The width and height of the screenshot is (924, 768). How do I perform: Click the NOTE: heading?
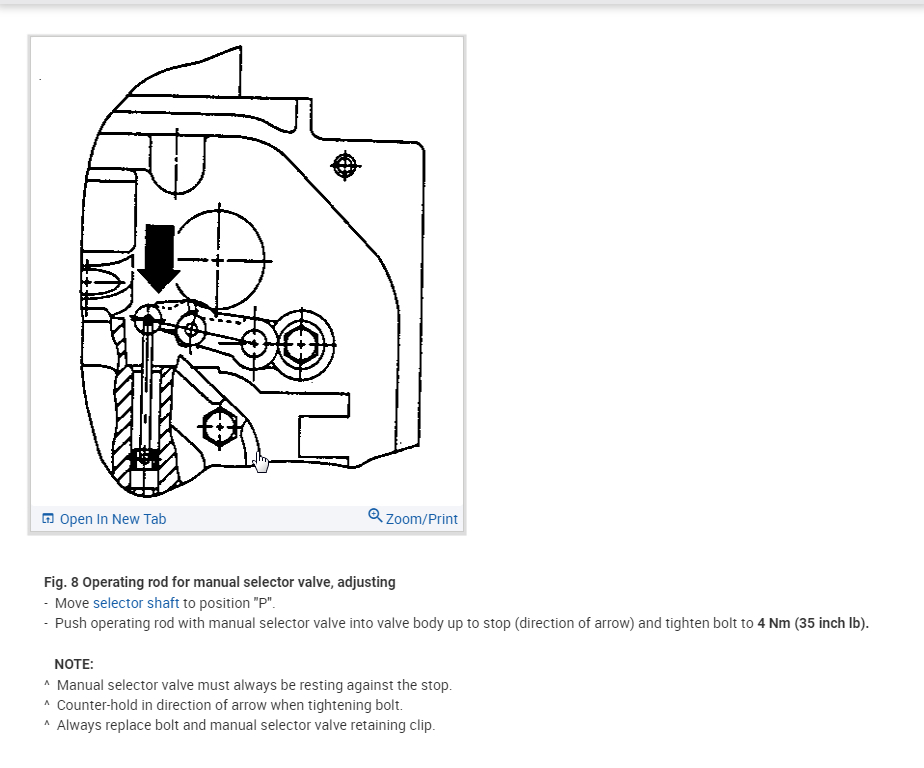[x=74, y=664]
